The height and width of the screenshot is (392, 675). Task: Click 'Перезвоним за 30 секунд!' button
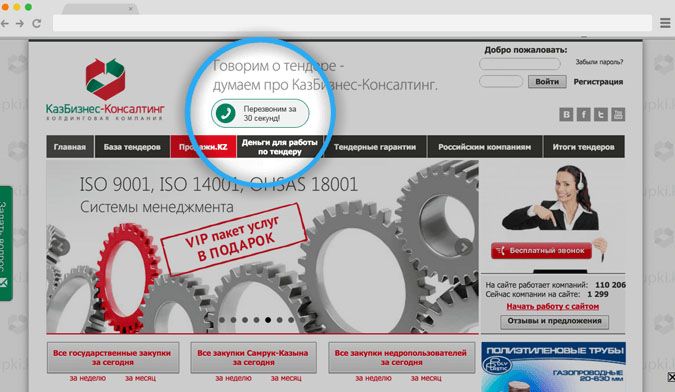pos(260,113)
